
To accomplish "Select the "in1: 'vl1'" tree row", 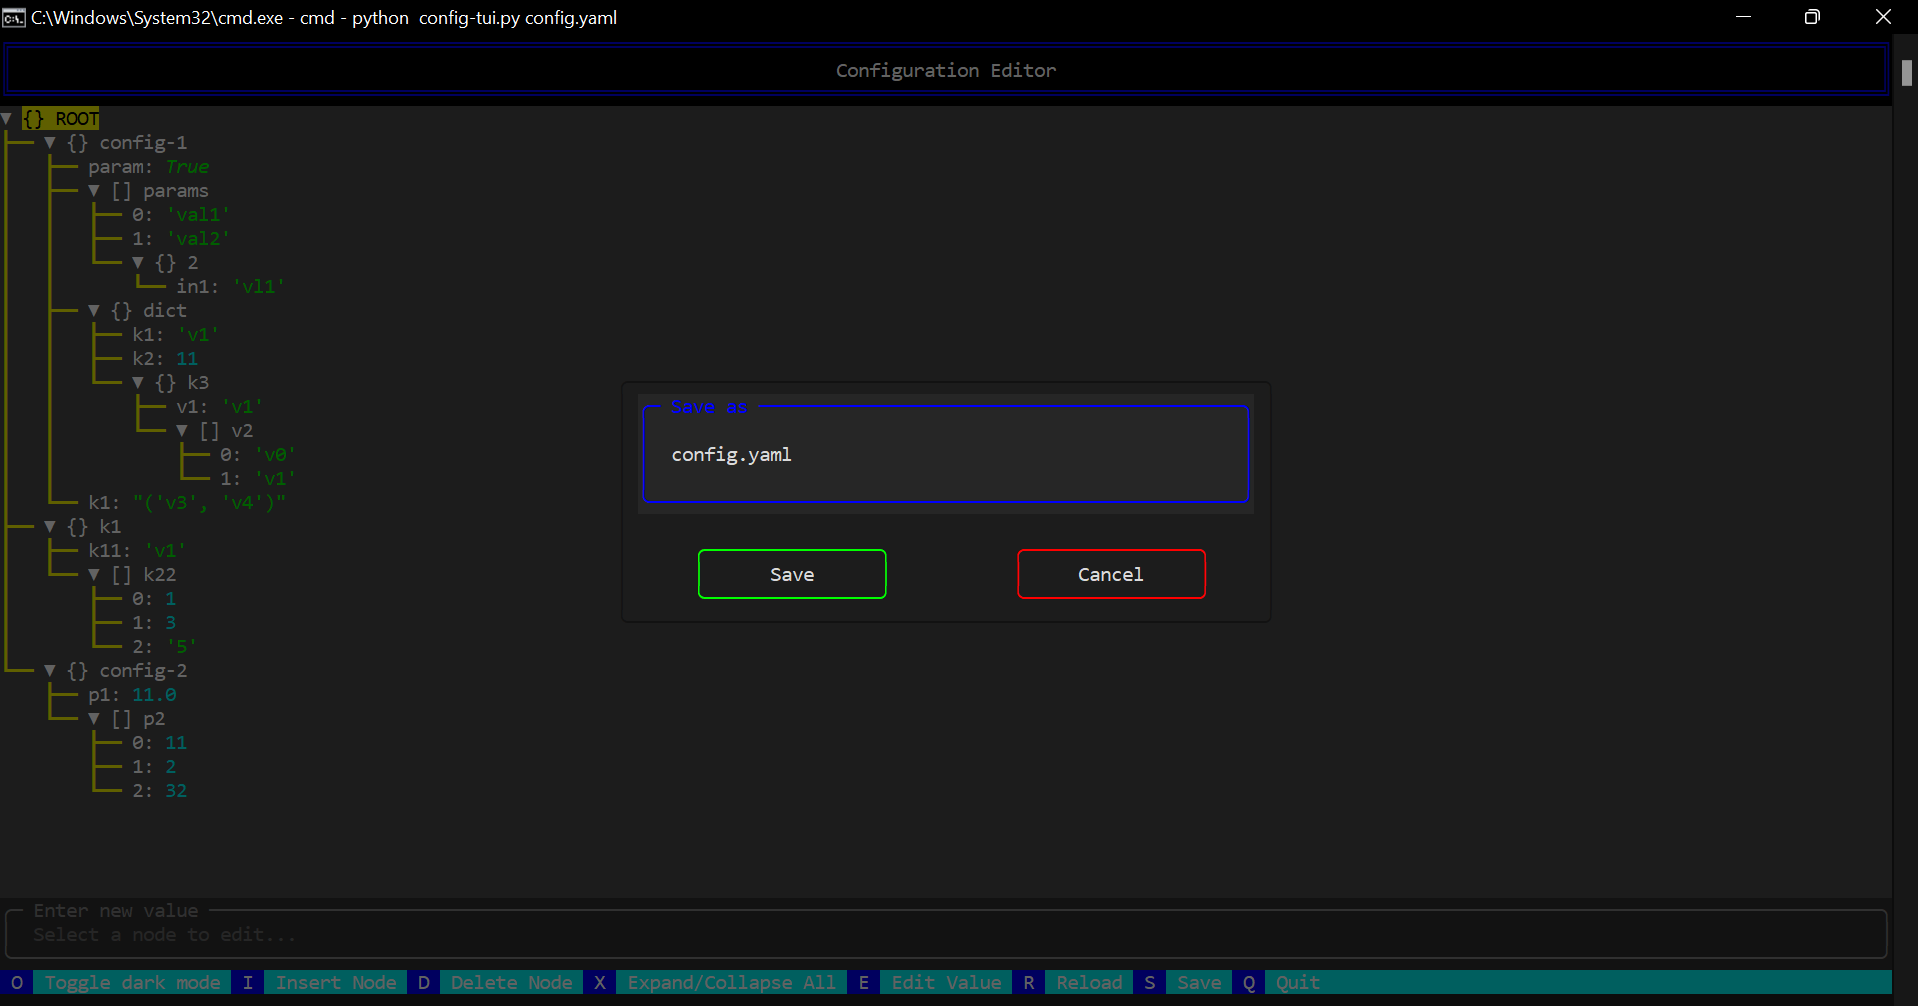I will [x=231, y=287].
